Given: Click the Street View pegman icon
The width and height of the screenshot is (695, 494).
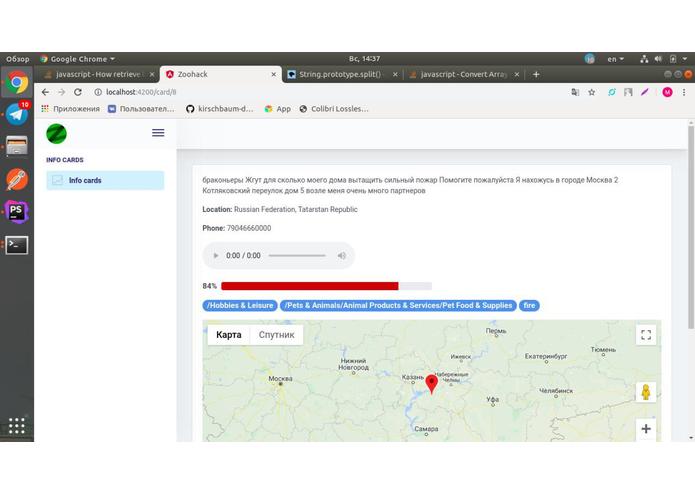Looking at the screenshot, I should click(646, 392).
